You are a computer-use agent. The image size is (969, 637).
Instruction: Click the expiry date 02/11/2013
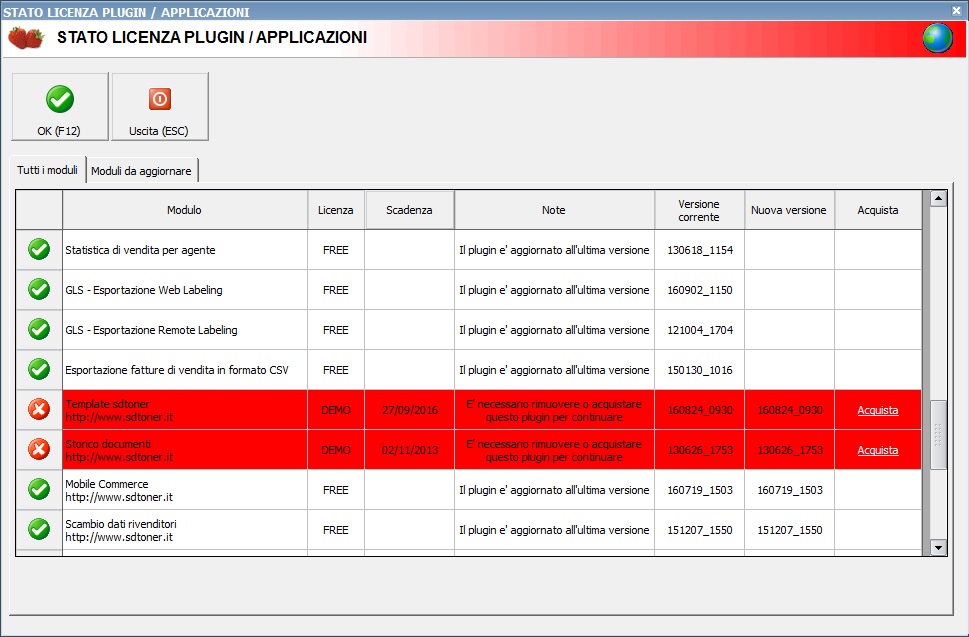pos(410,450)
